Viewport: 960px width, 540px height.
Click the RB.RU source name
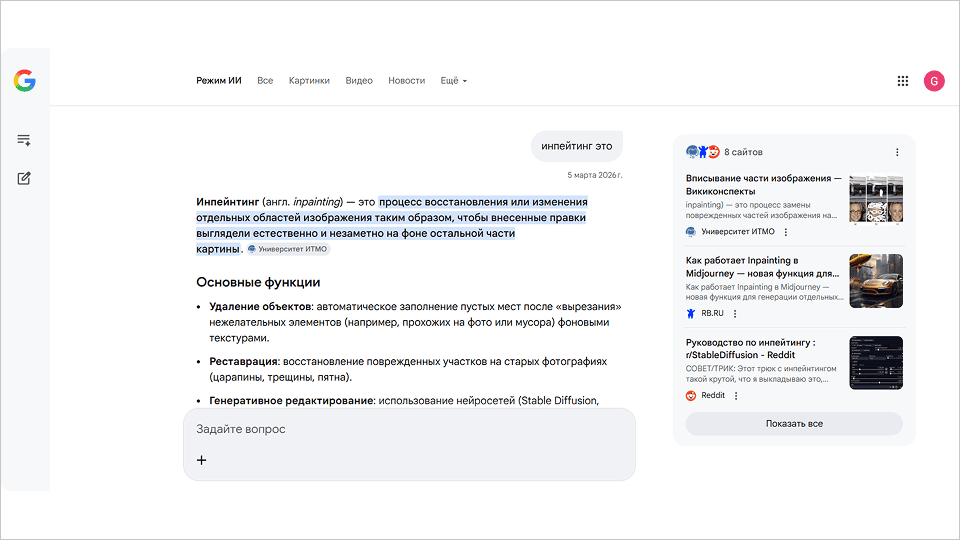tap(712, 313)
